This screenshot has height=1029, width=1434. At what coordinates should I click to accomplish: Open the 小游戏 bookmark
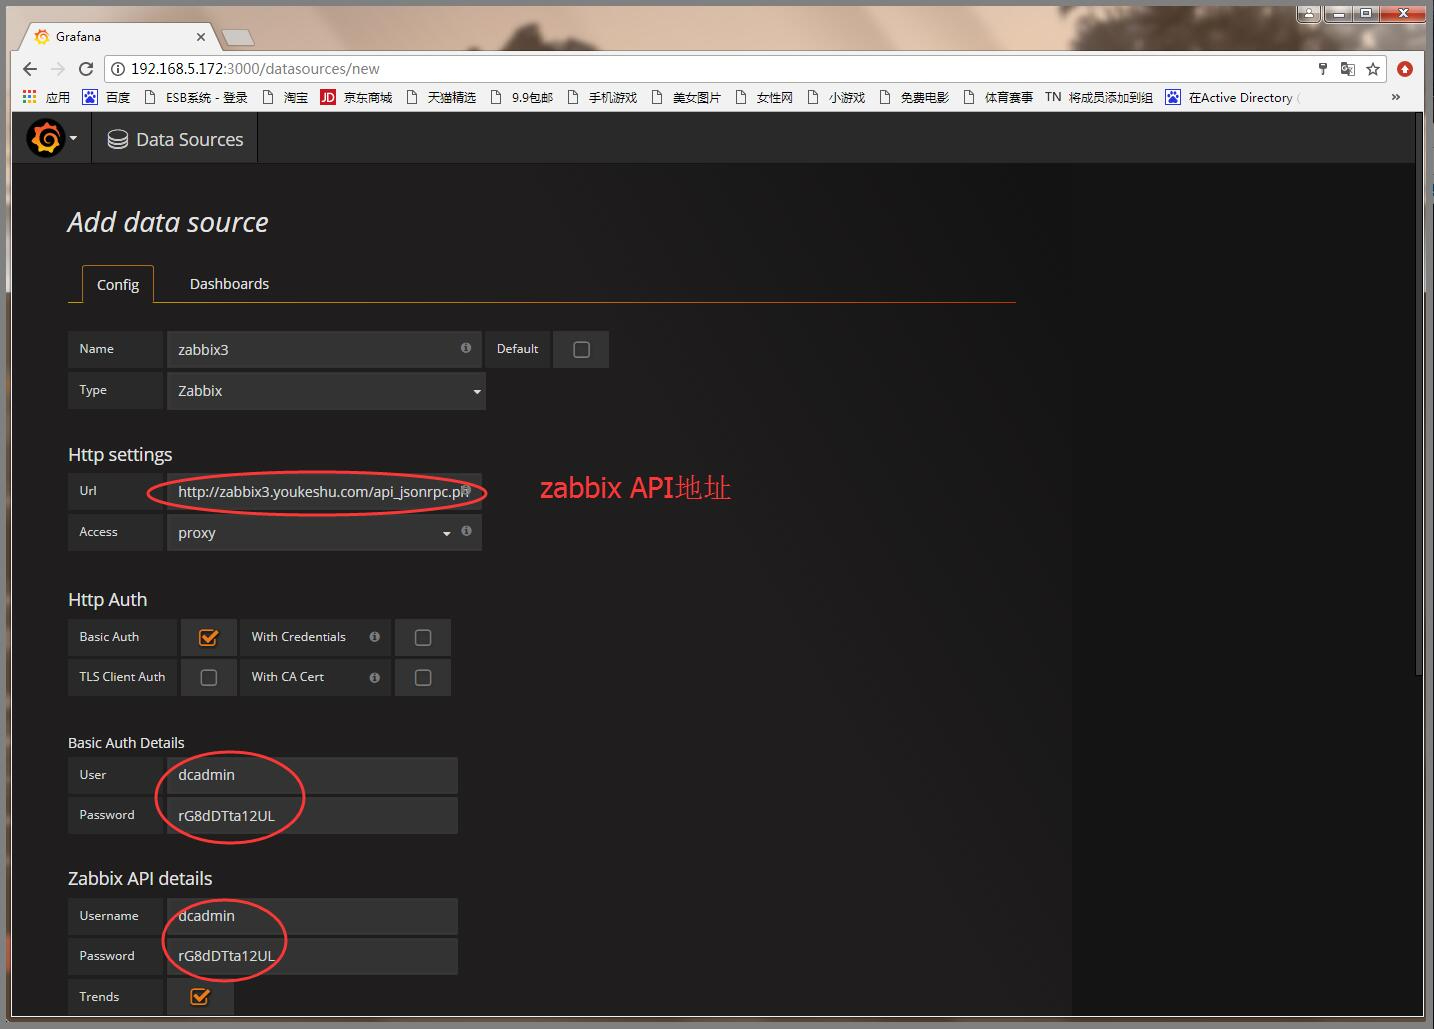point(835,97)
